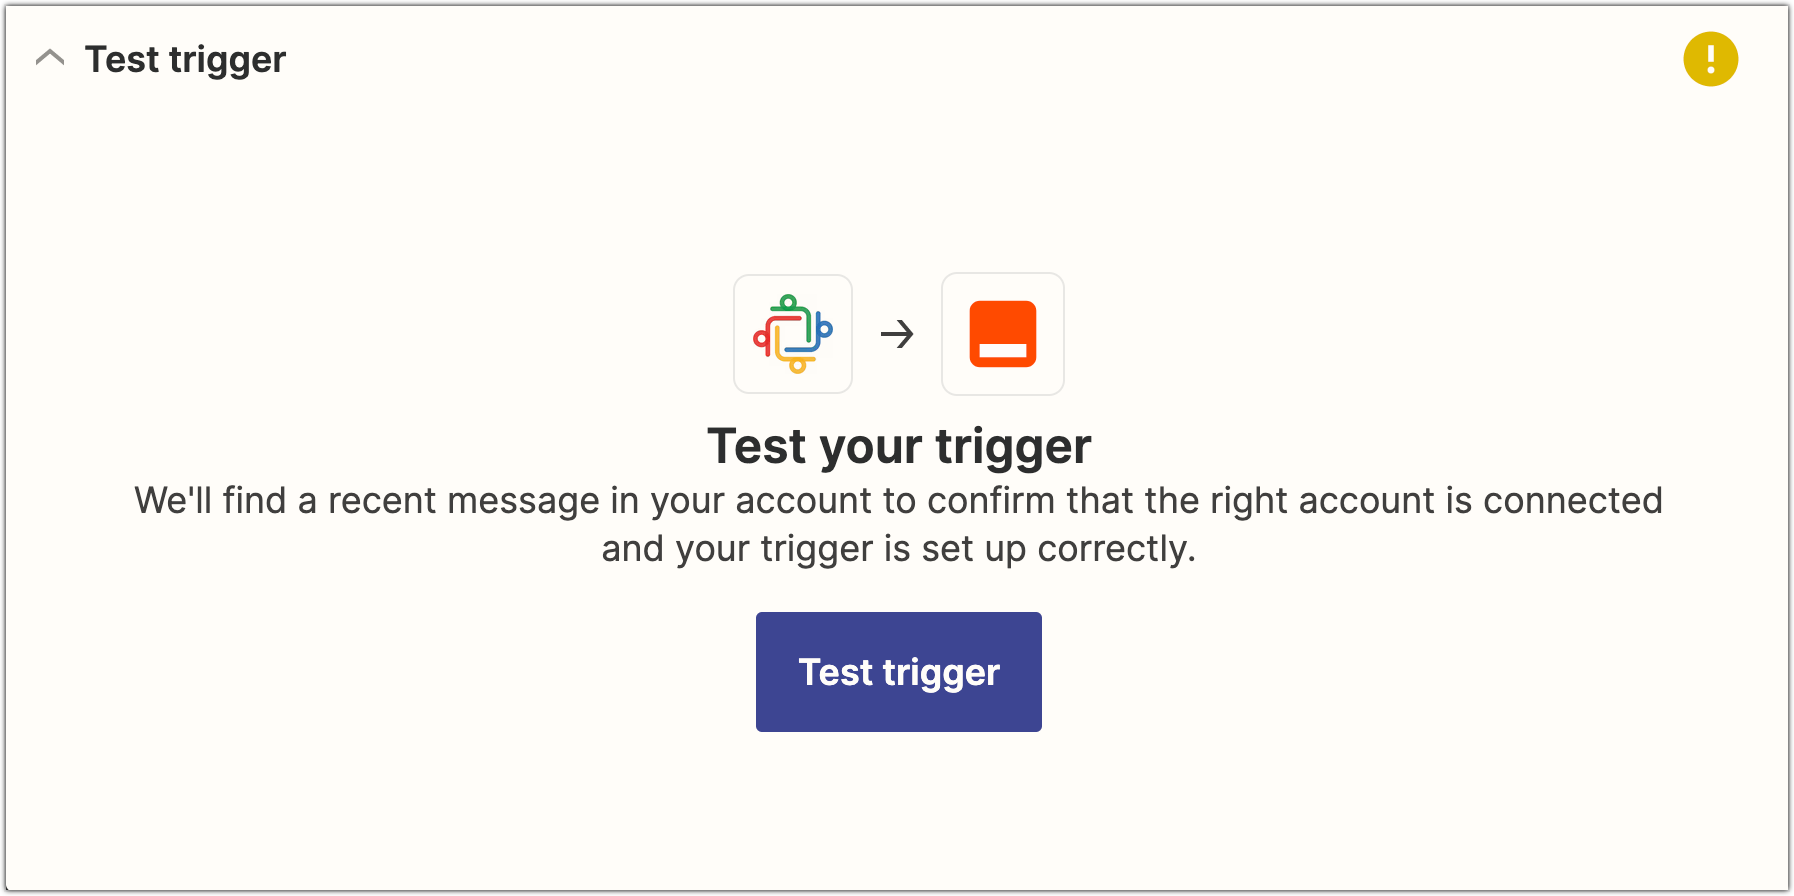Click the yellow warning exclamation icon
The height and width of the screenshot is (896, 1794).
point(1710,60)
